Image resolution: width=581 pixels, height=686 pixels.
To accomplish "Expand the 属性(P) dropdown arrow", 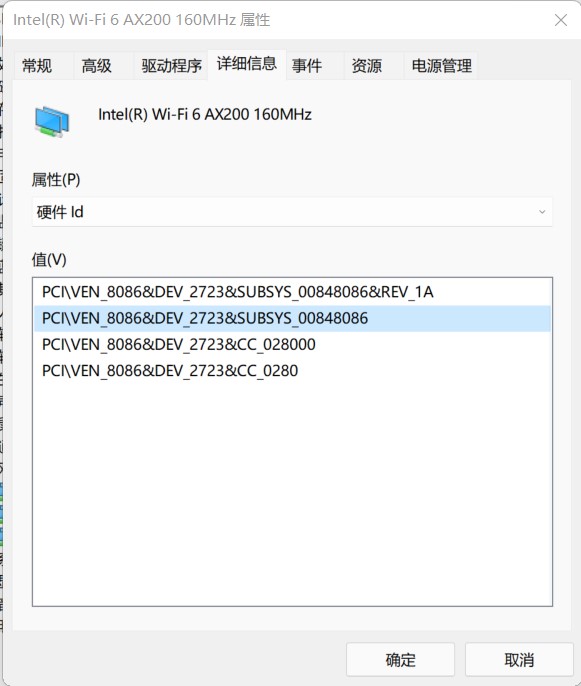I will [542, 212].
